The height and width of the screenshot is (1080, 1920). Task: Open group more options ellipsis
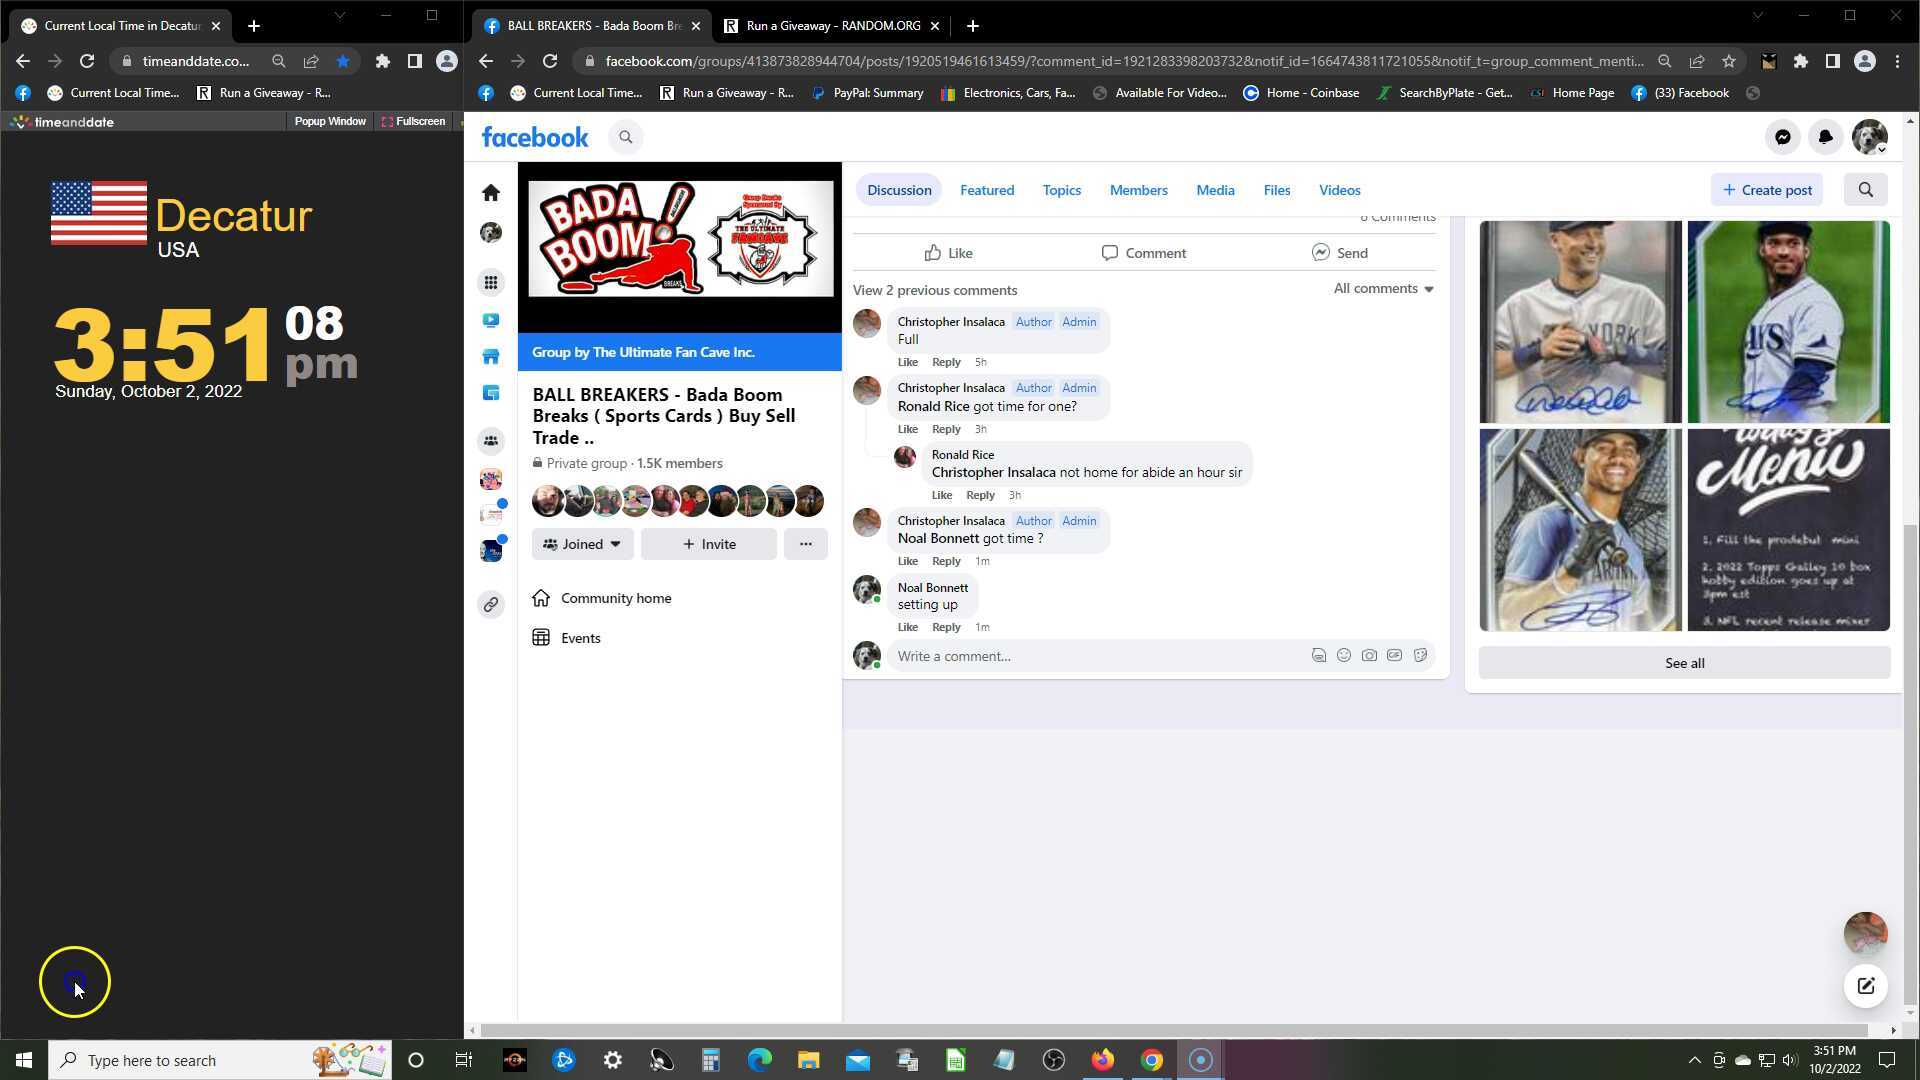(x=805, y=544)
